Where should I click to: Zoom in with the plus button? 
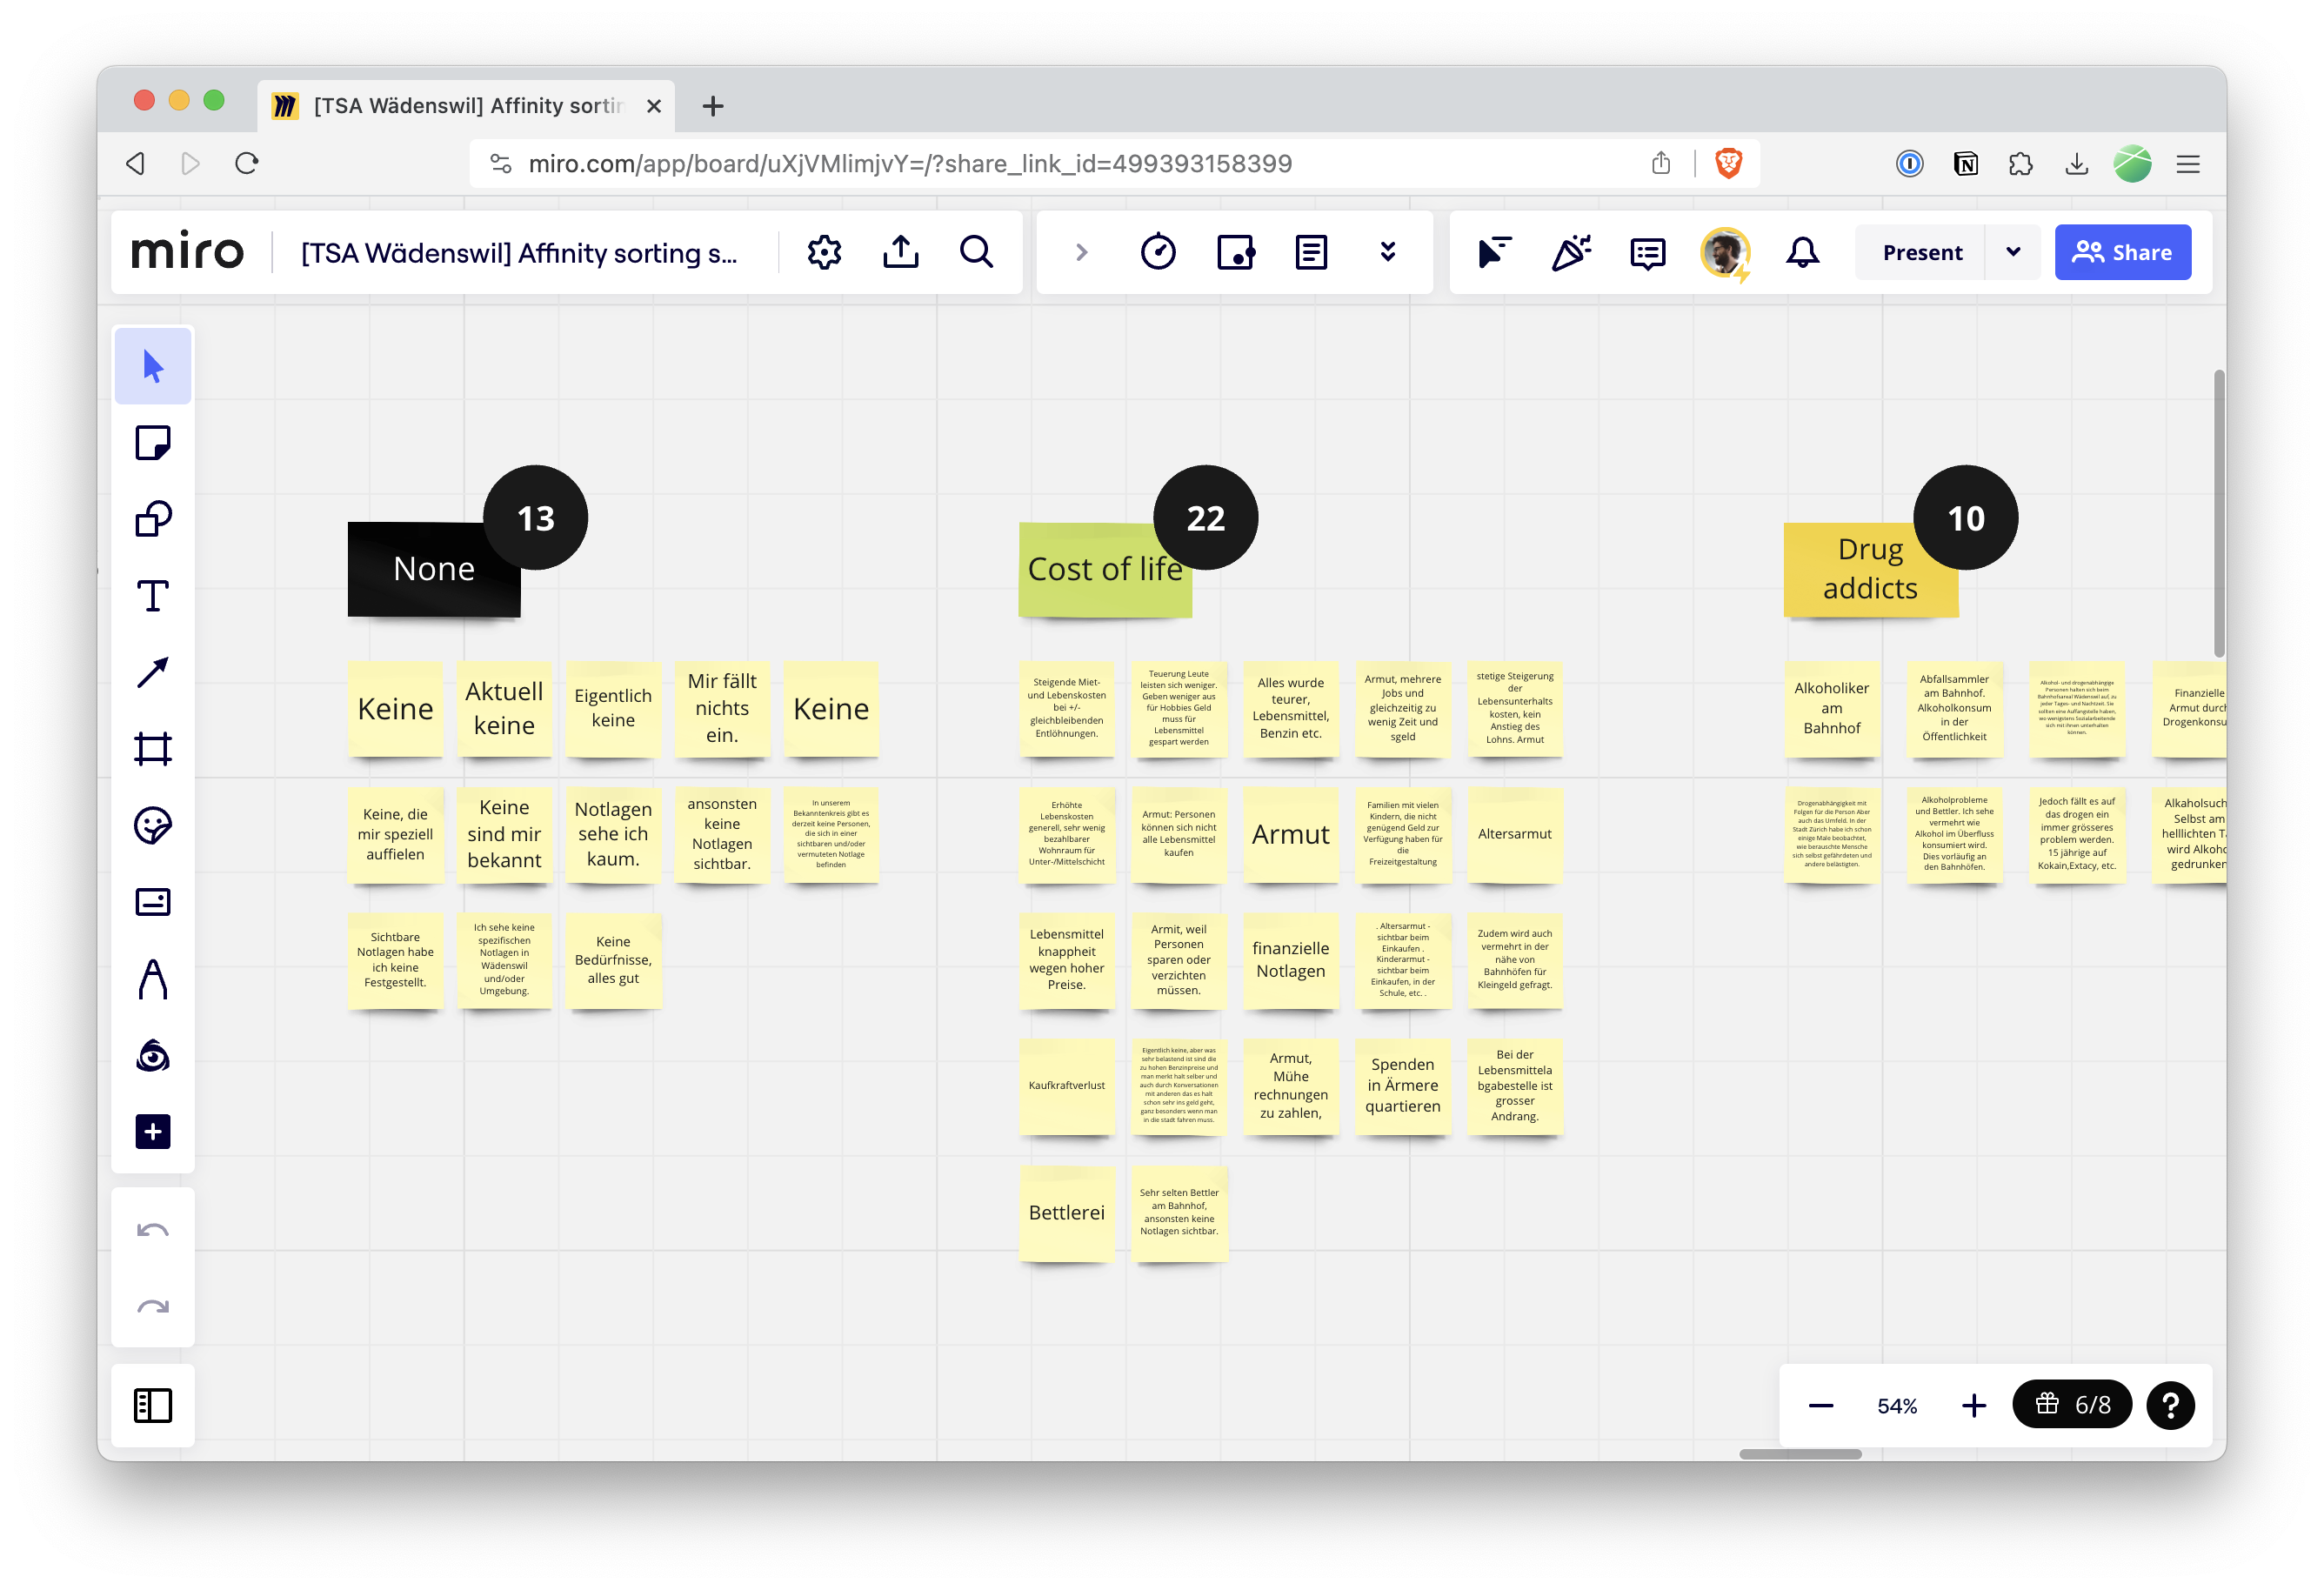point(1973,1405)
